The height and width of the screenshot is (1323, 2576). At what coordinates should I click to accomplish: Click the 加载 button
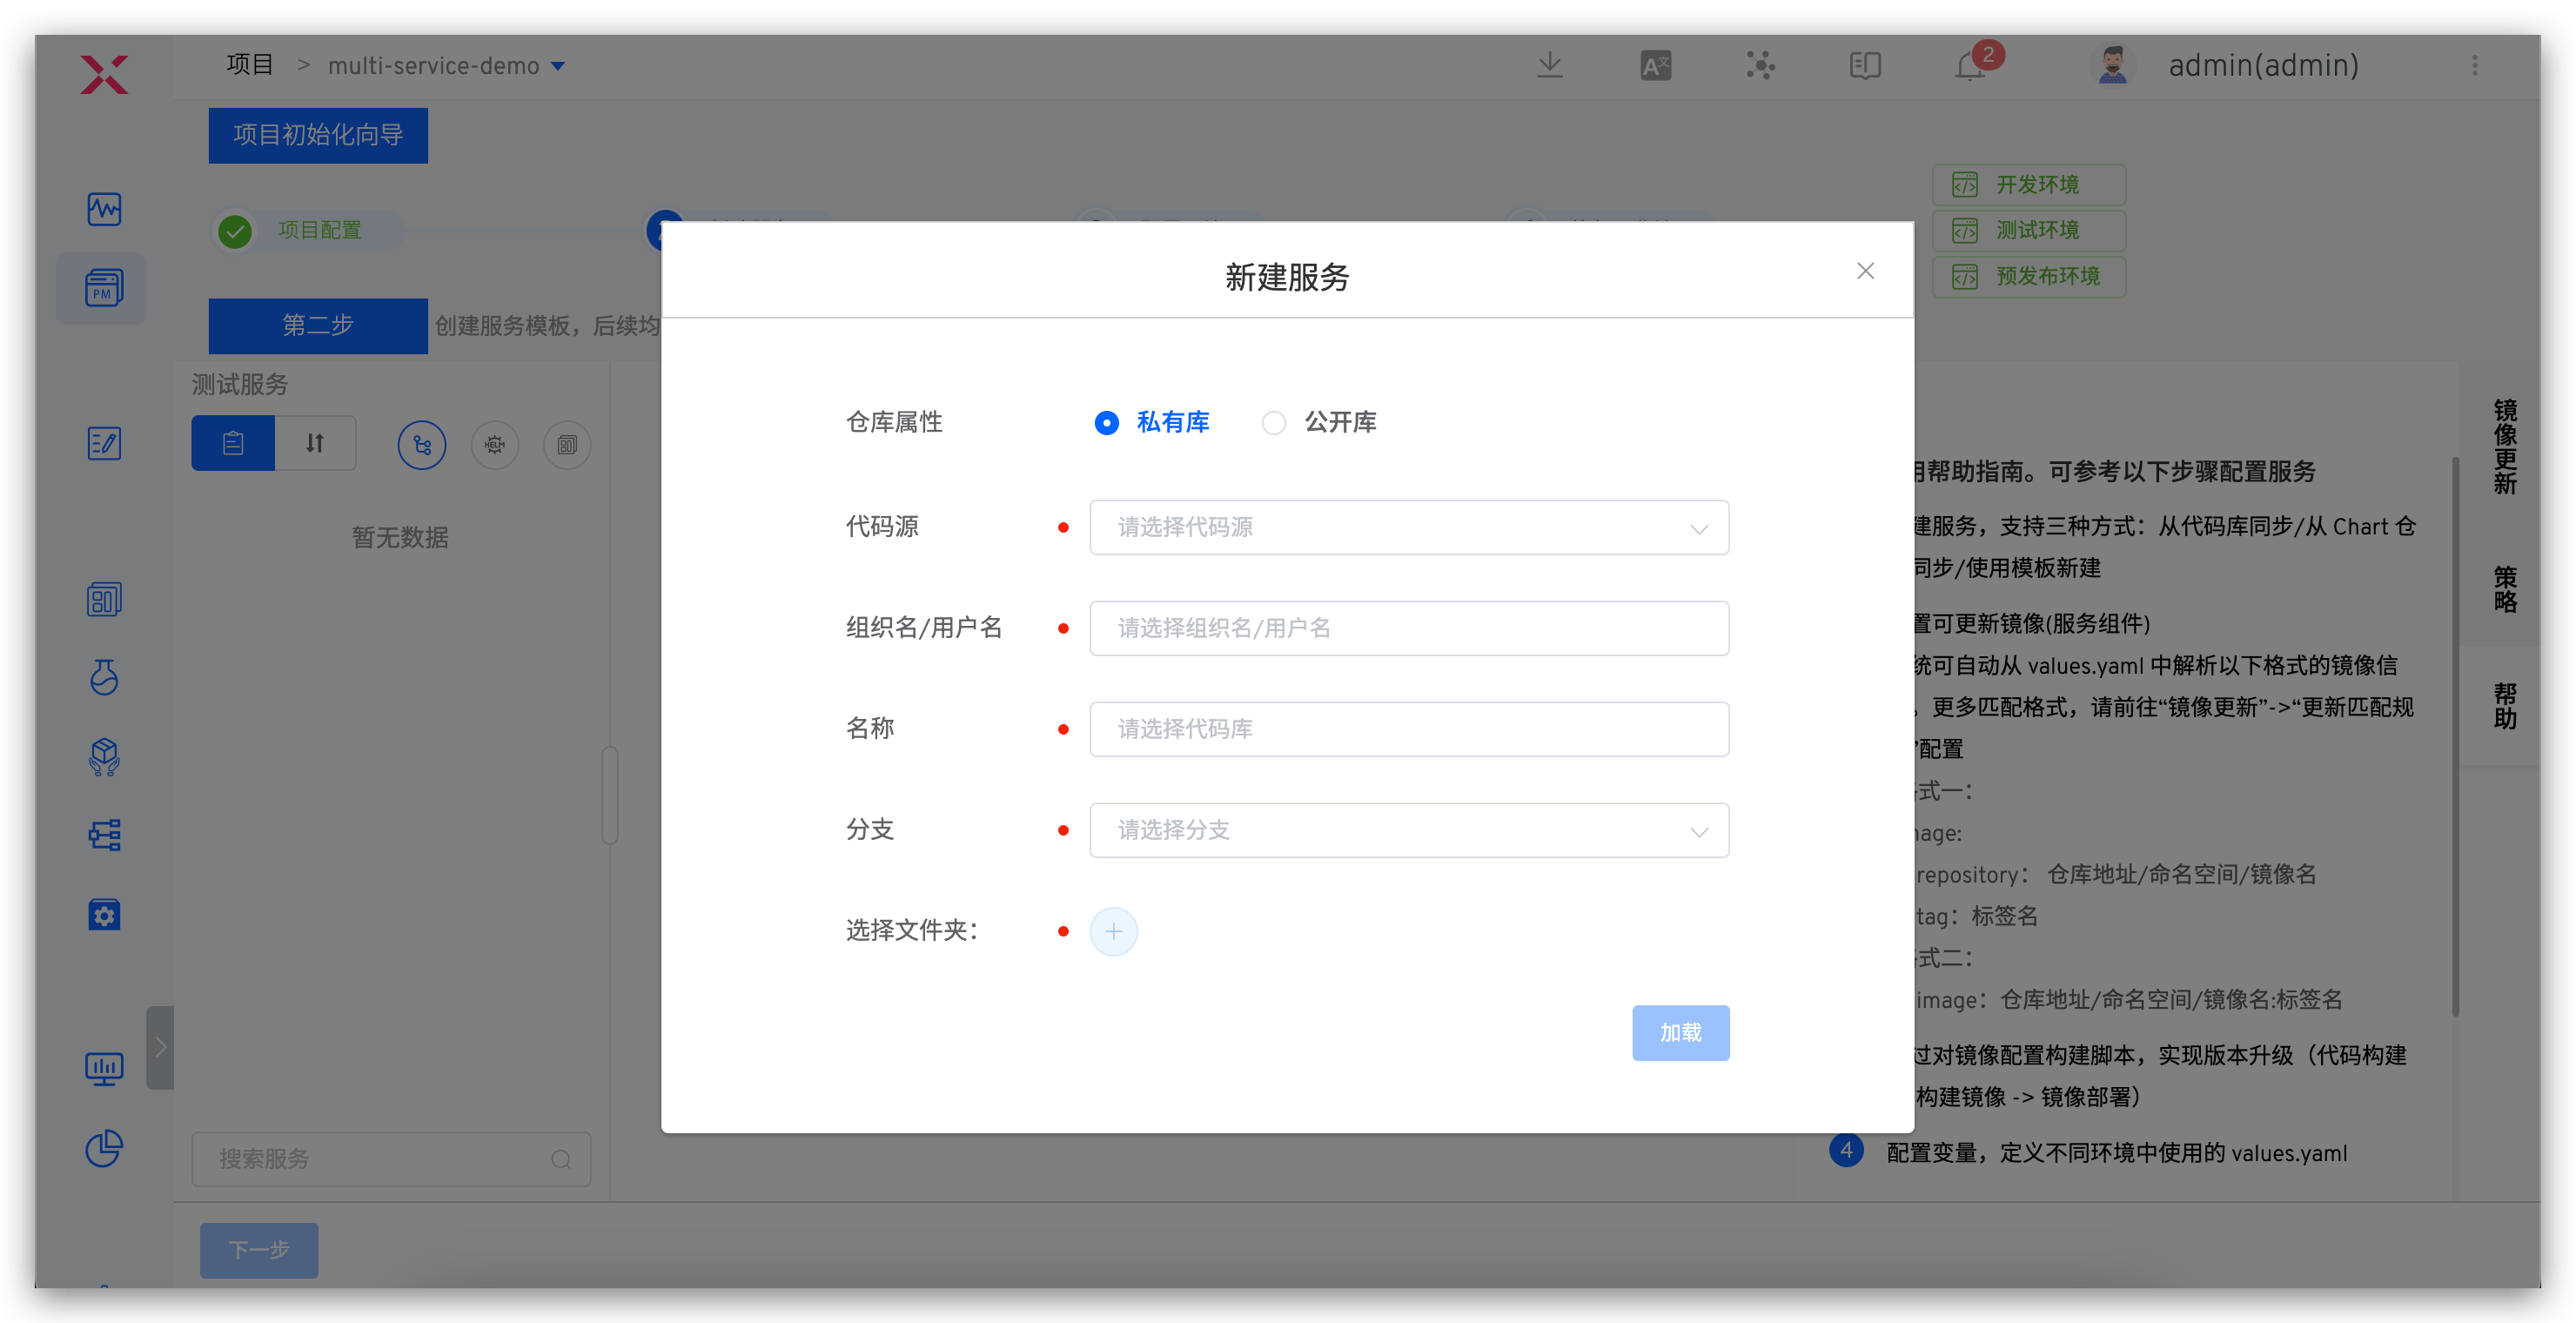coord(1680,1032)
